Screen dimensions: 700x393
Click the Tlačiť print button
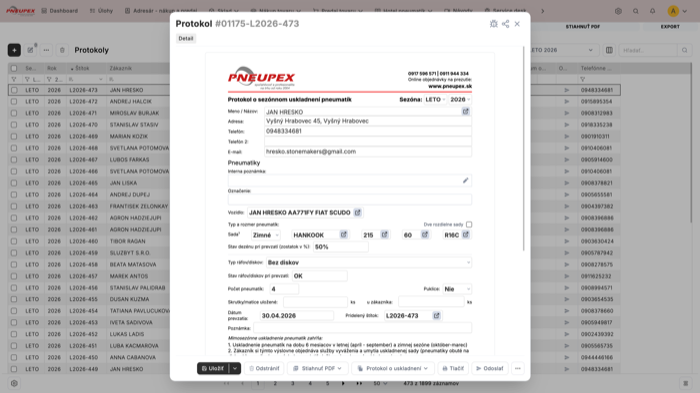(453, 368)
